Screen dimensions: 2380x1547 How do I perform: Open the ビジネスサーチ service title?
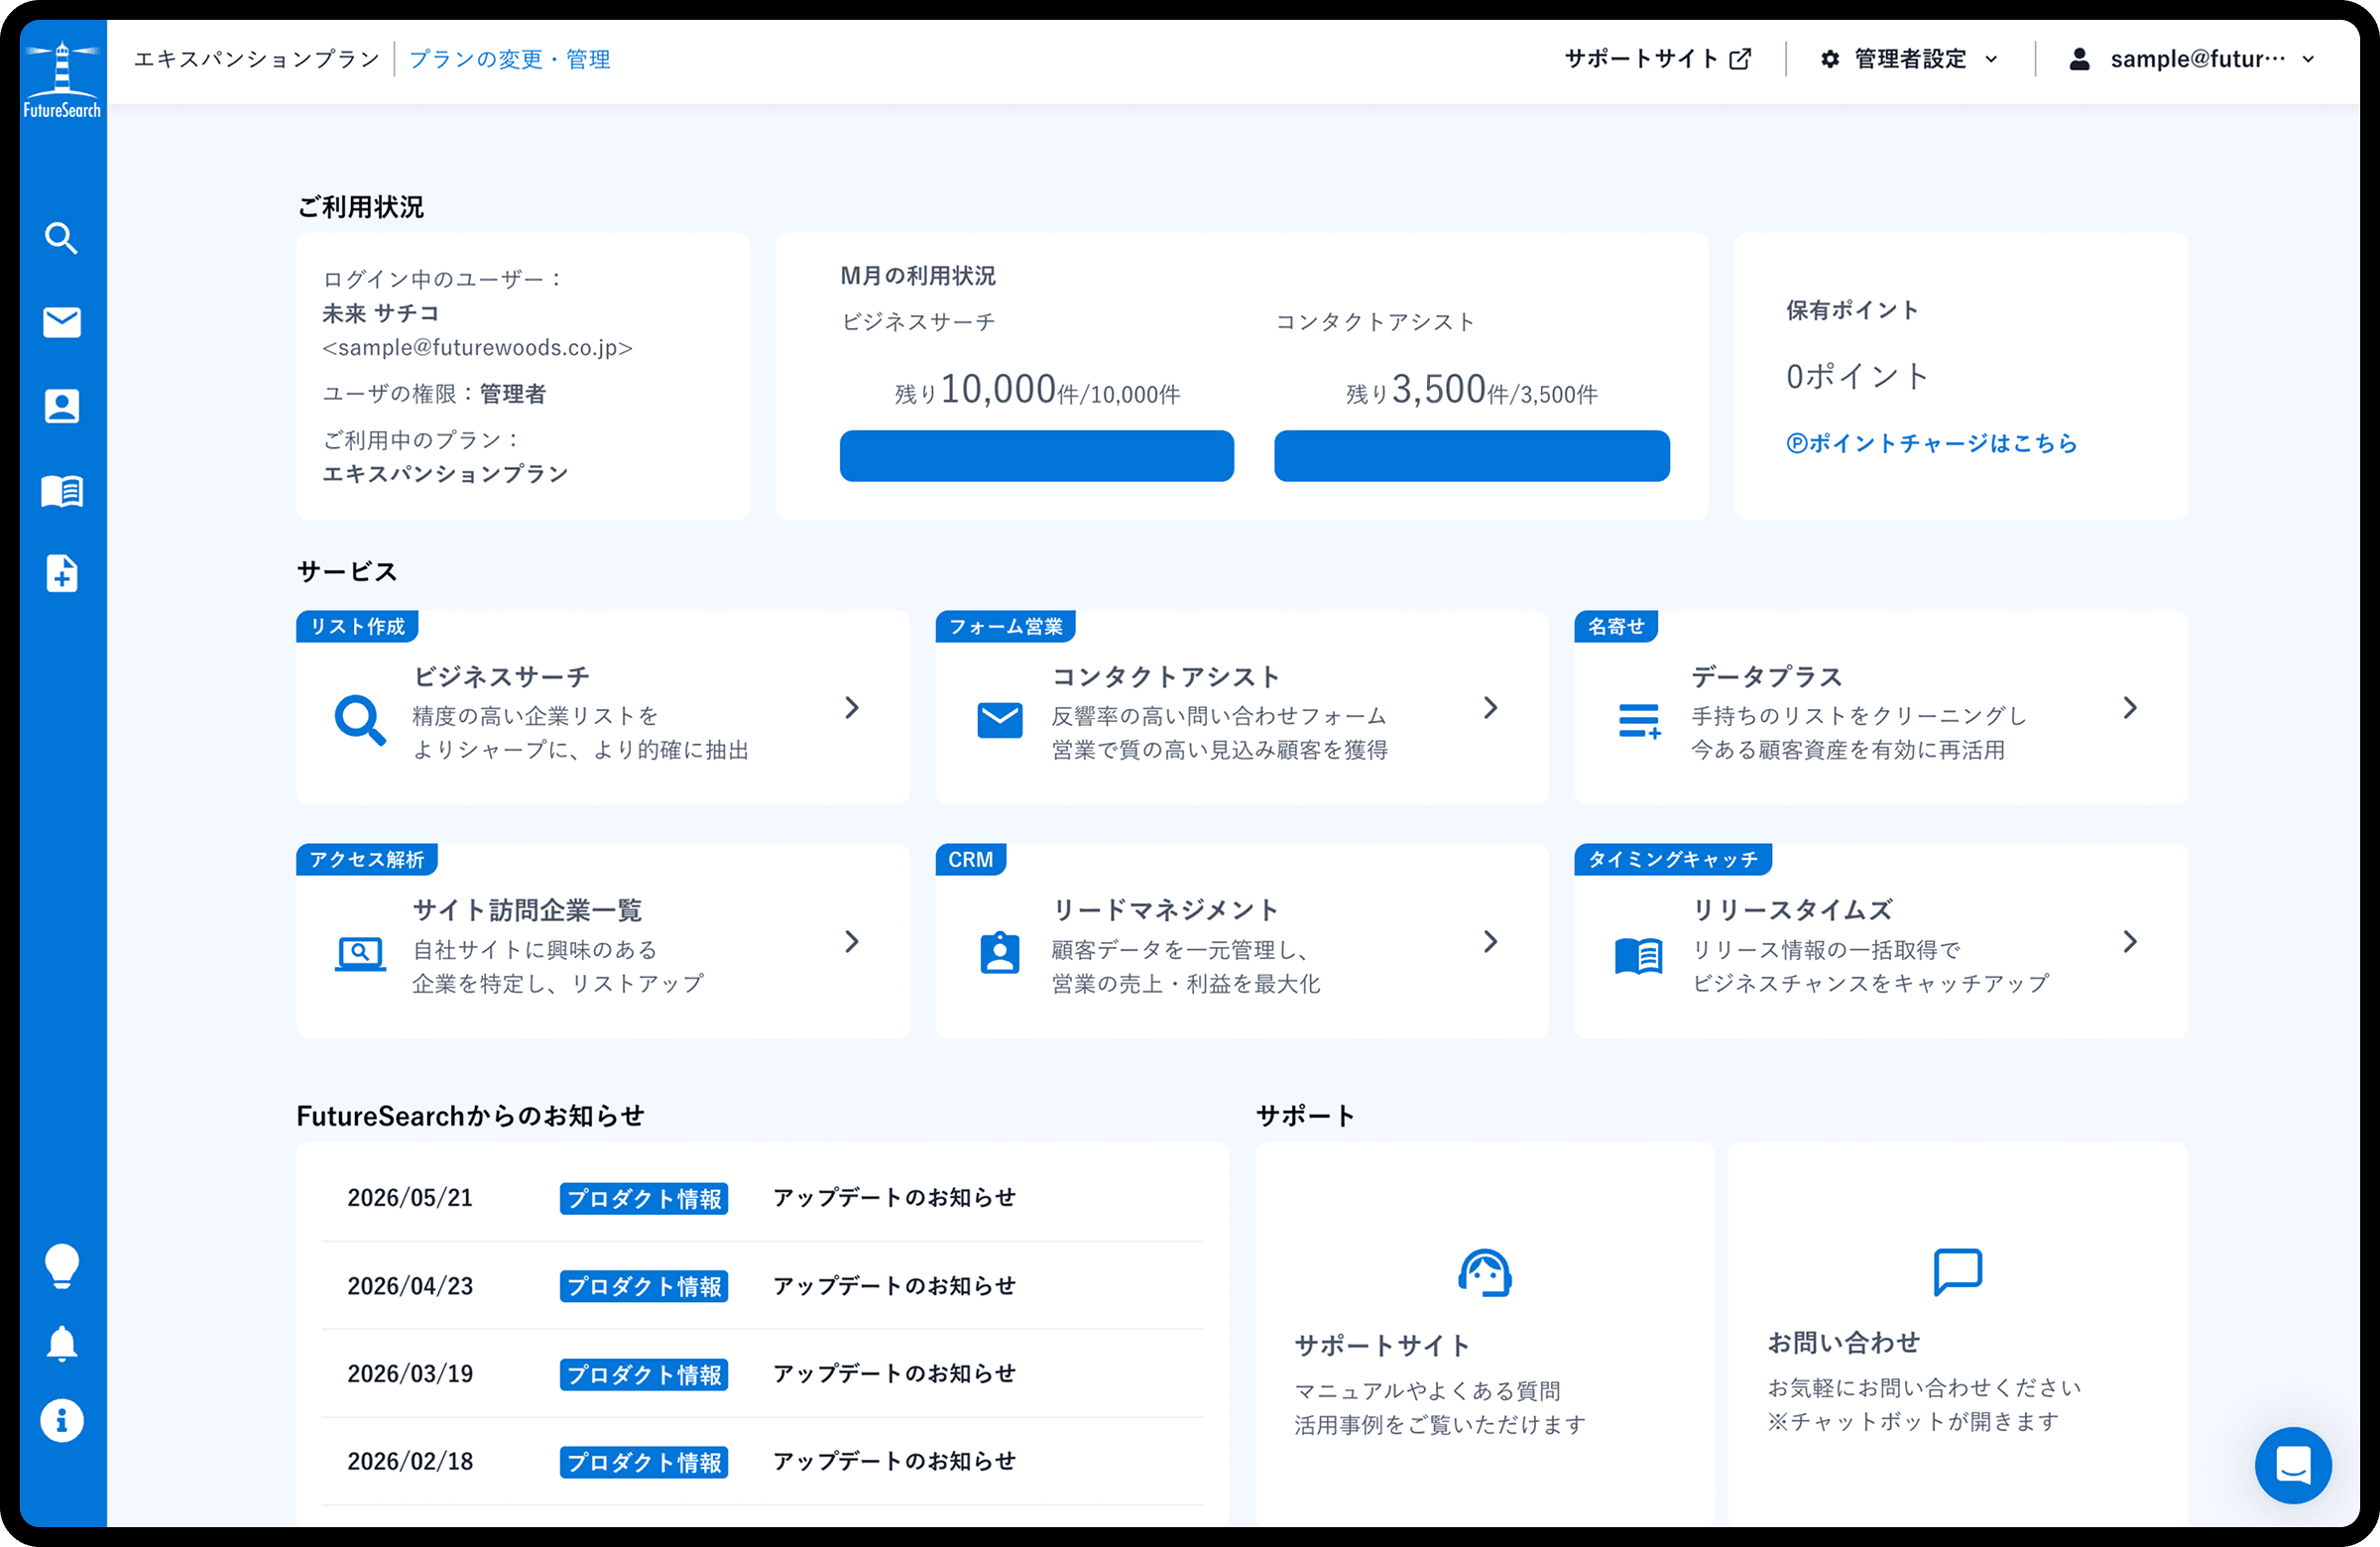(x=502, y=677)
